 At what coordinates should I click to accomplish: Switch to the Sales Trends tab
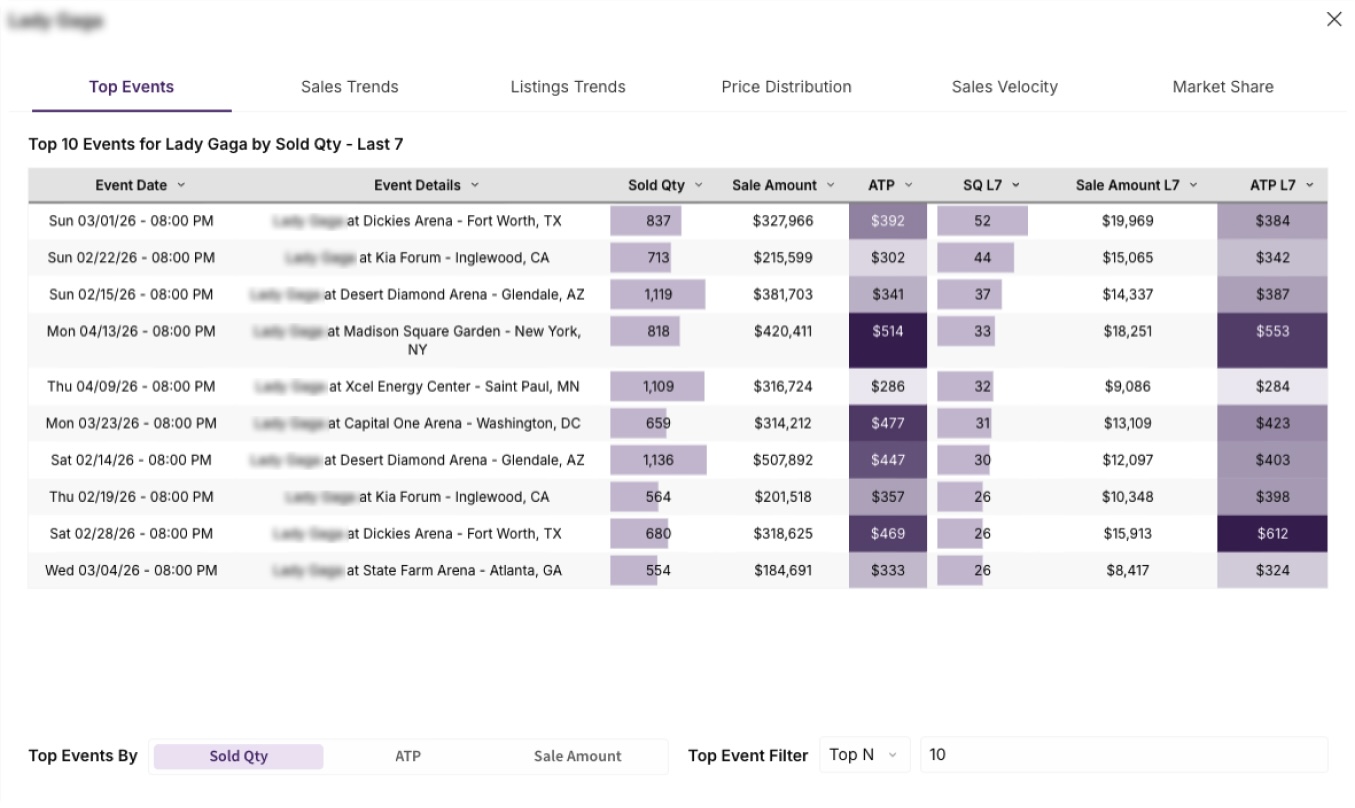[349, 87]
